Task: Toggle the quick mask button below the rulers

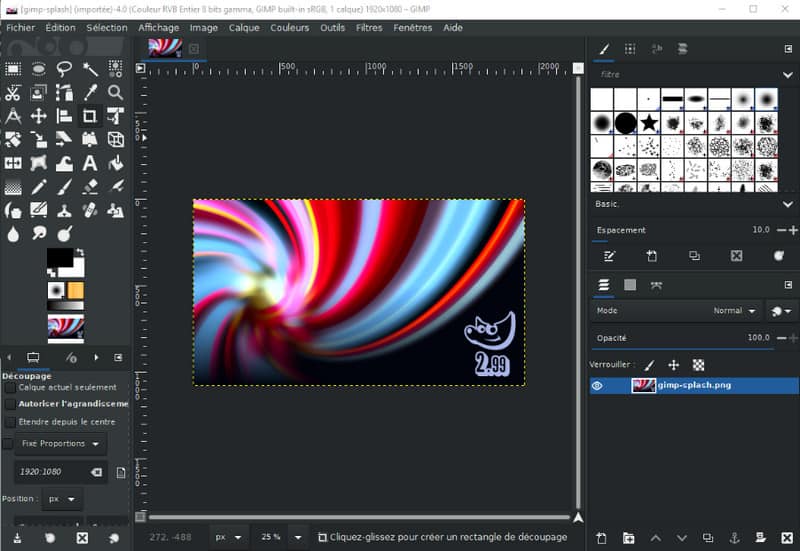Action: click(x=140, y=517)
